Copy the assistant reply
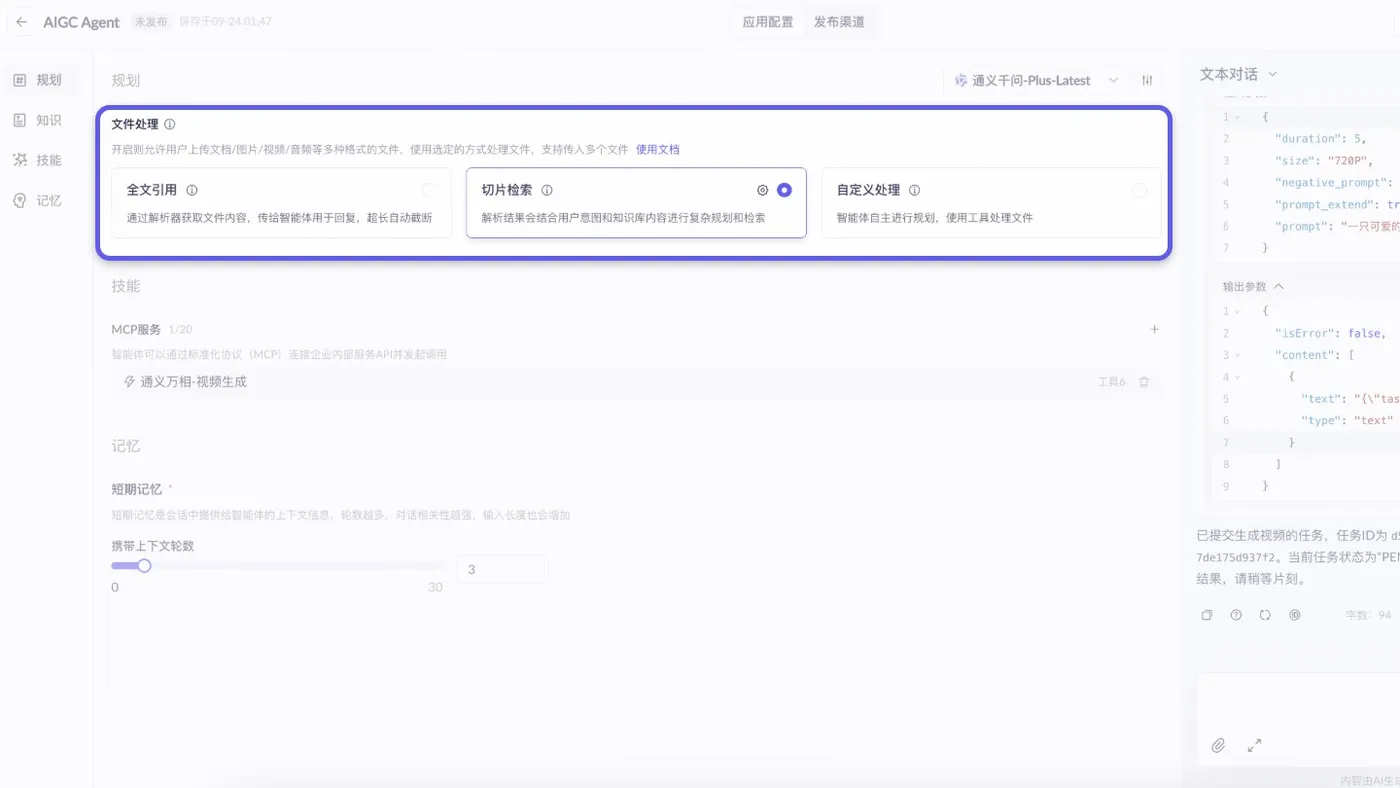Screen dimensions: 1400x788 click(1207, 615)
